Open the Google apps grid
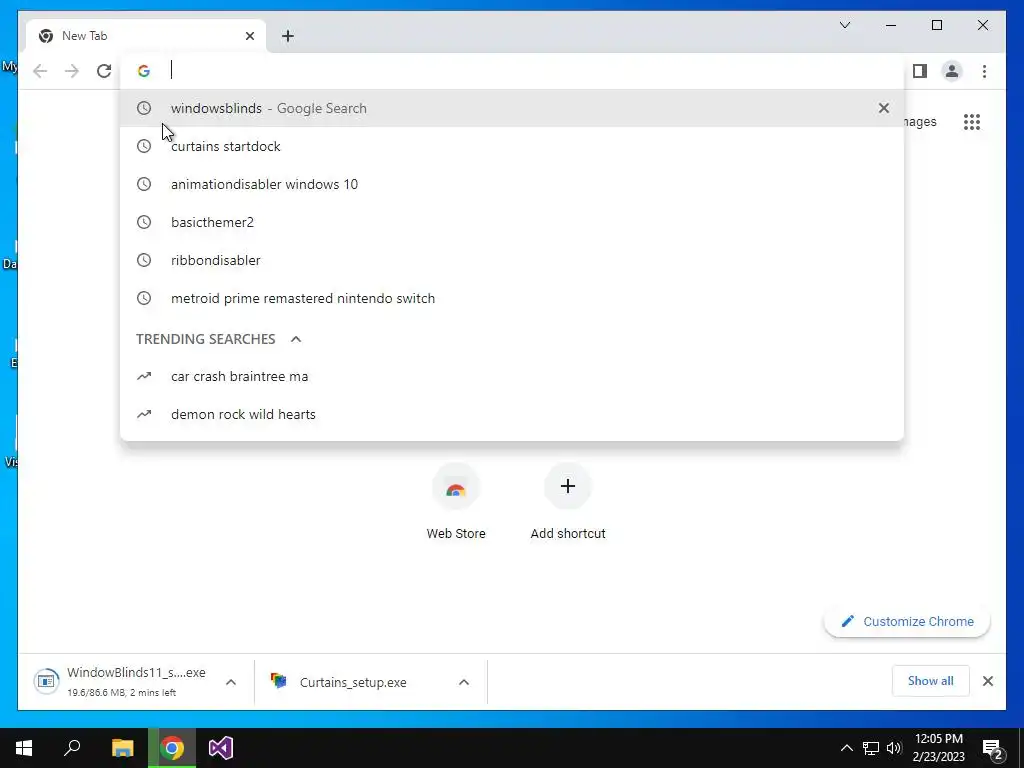Image resolution: width=1024 pixels, height=768 pixels. click(972, 121)
